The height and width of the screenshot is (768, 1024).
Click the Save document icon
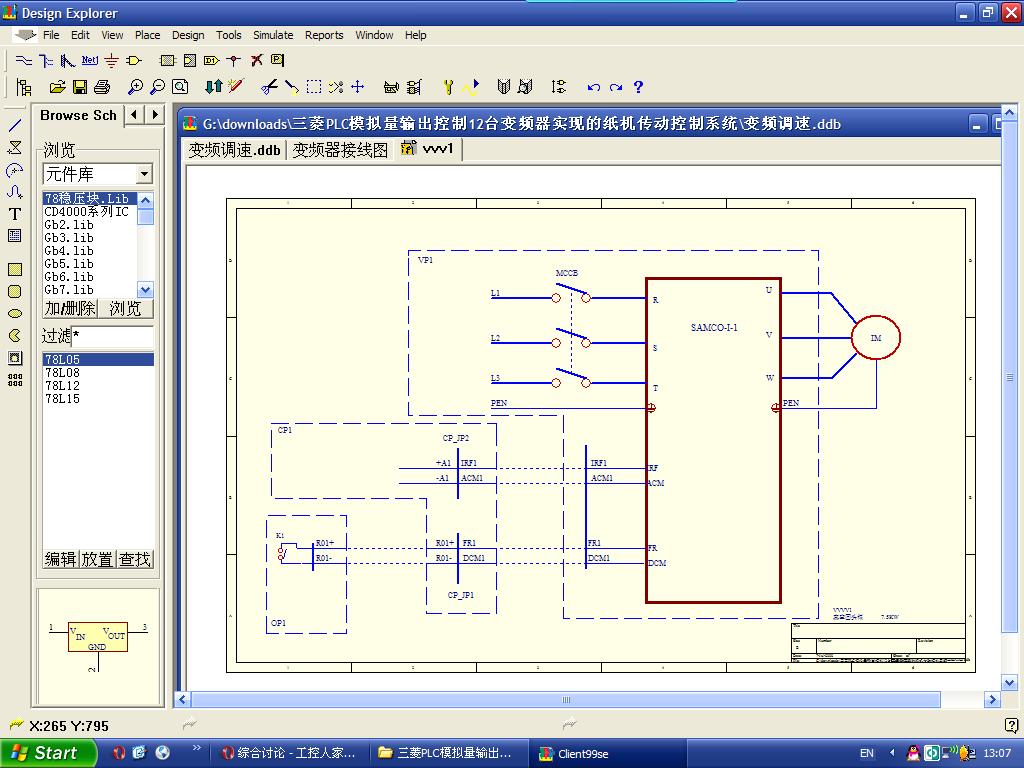pyautogui.click(x=79, y=87)
